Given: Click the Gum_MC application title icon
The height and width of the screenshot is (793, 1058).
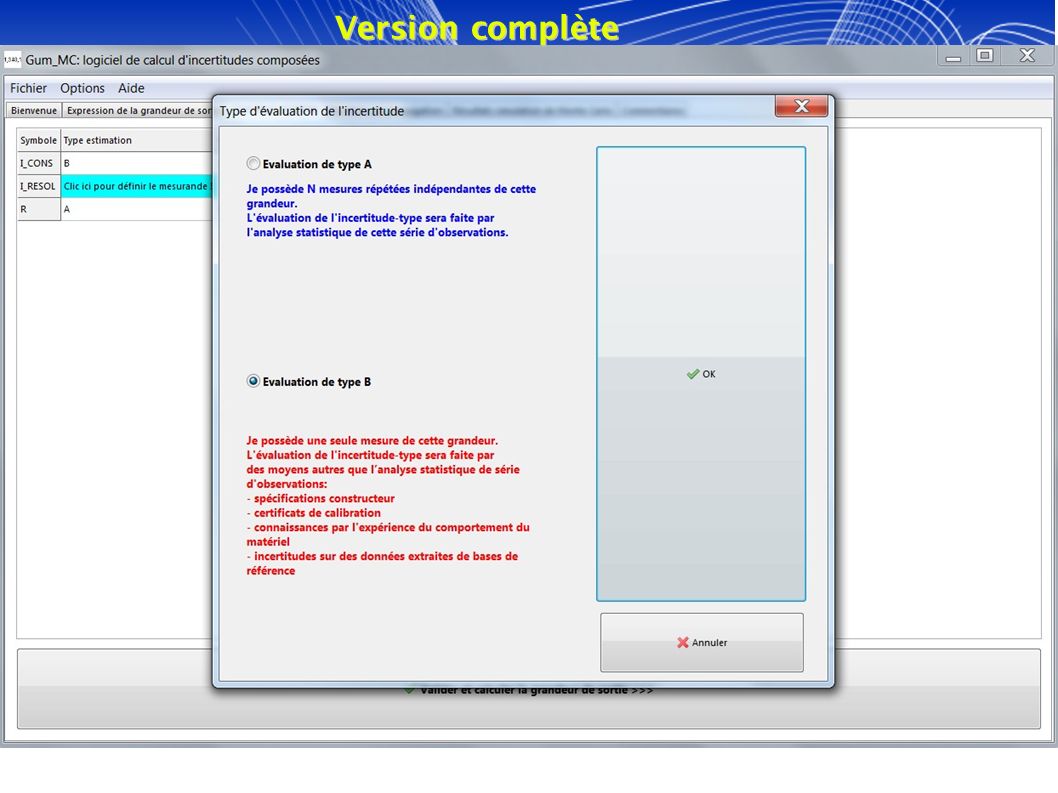Looking at the screenshot, I should pos(13,60).
